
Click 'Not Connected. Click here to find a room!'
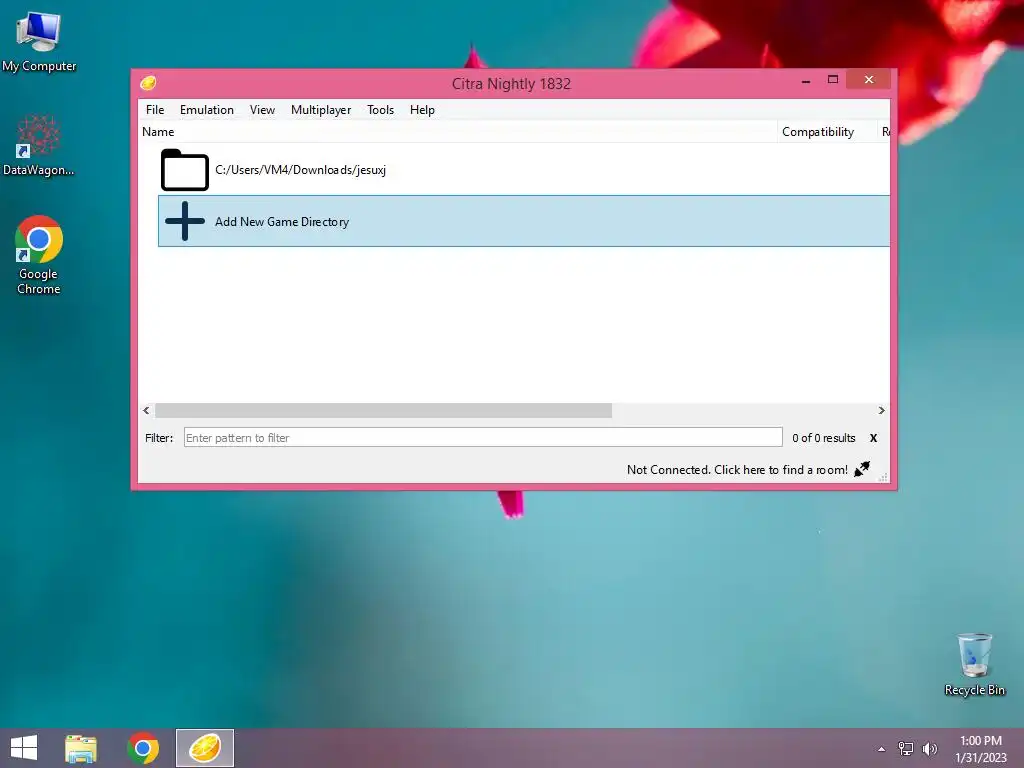(737, 470)
